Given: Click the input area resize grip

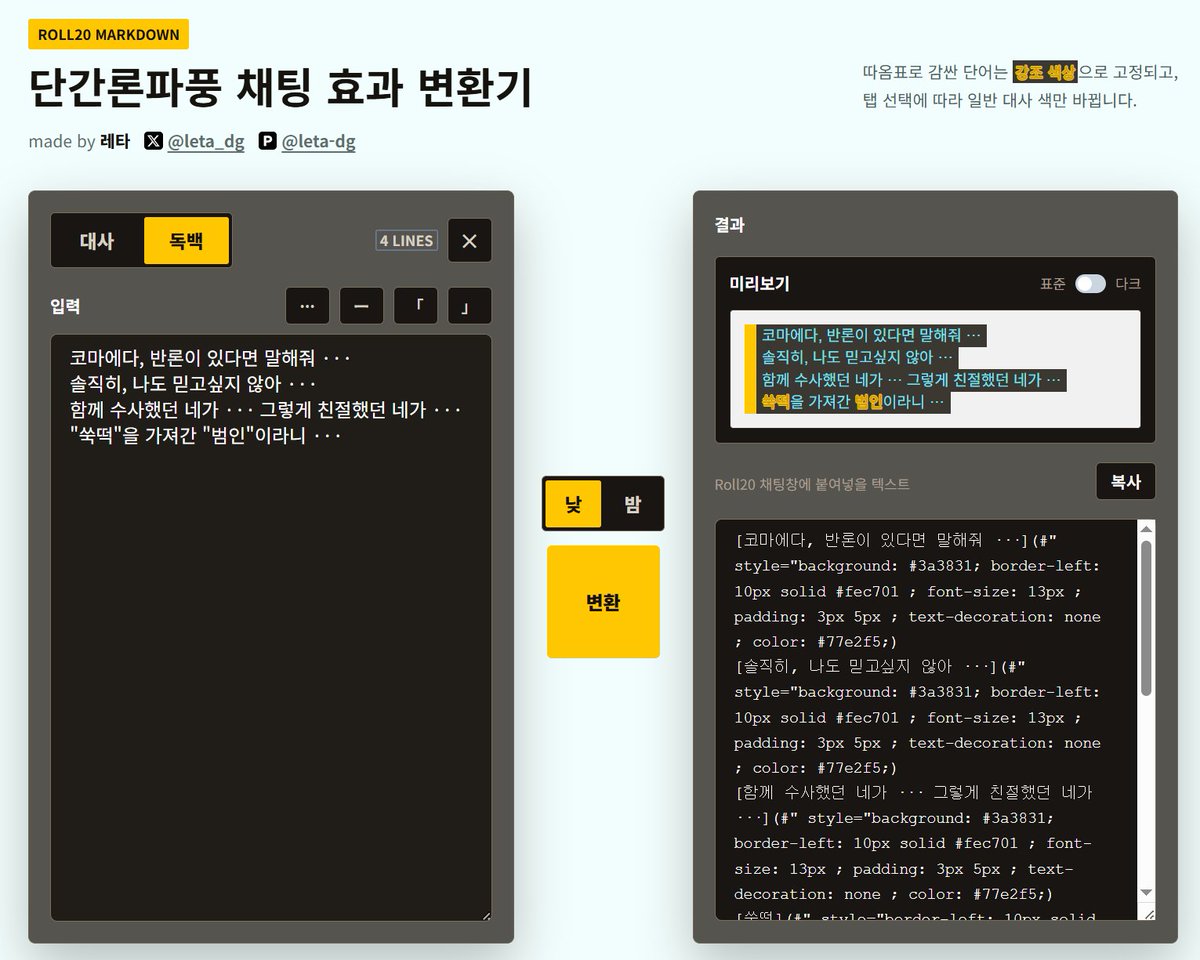Looking at the screenshot, I should [x=485, y=914].
